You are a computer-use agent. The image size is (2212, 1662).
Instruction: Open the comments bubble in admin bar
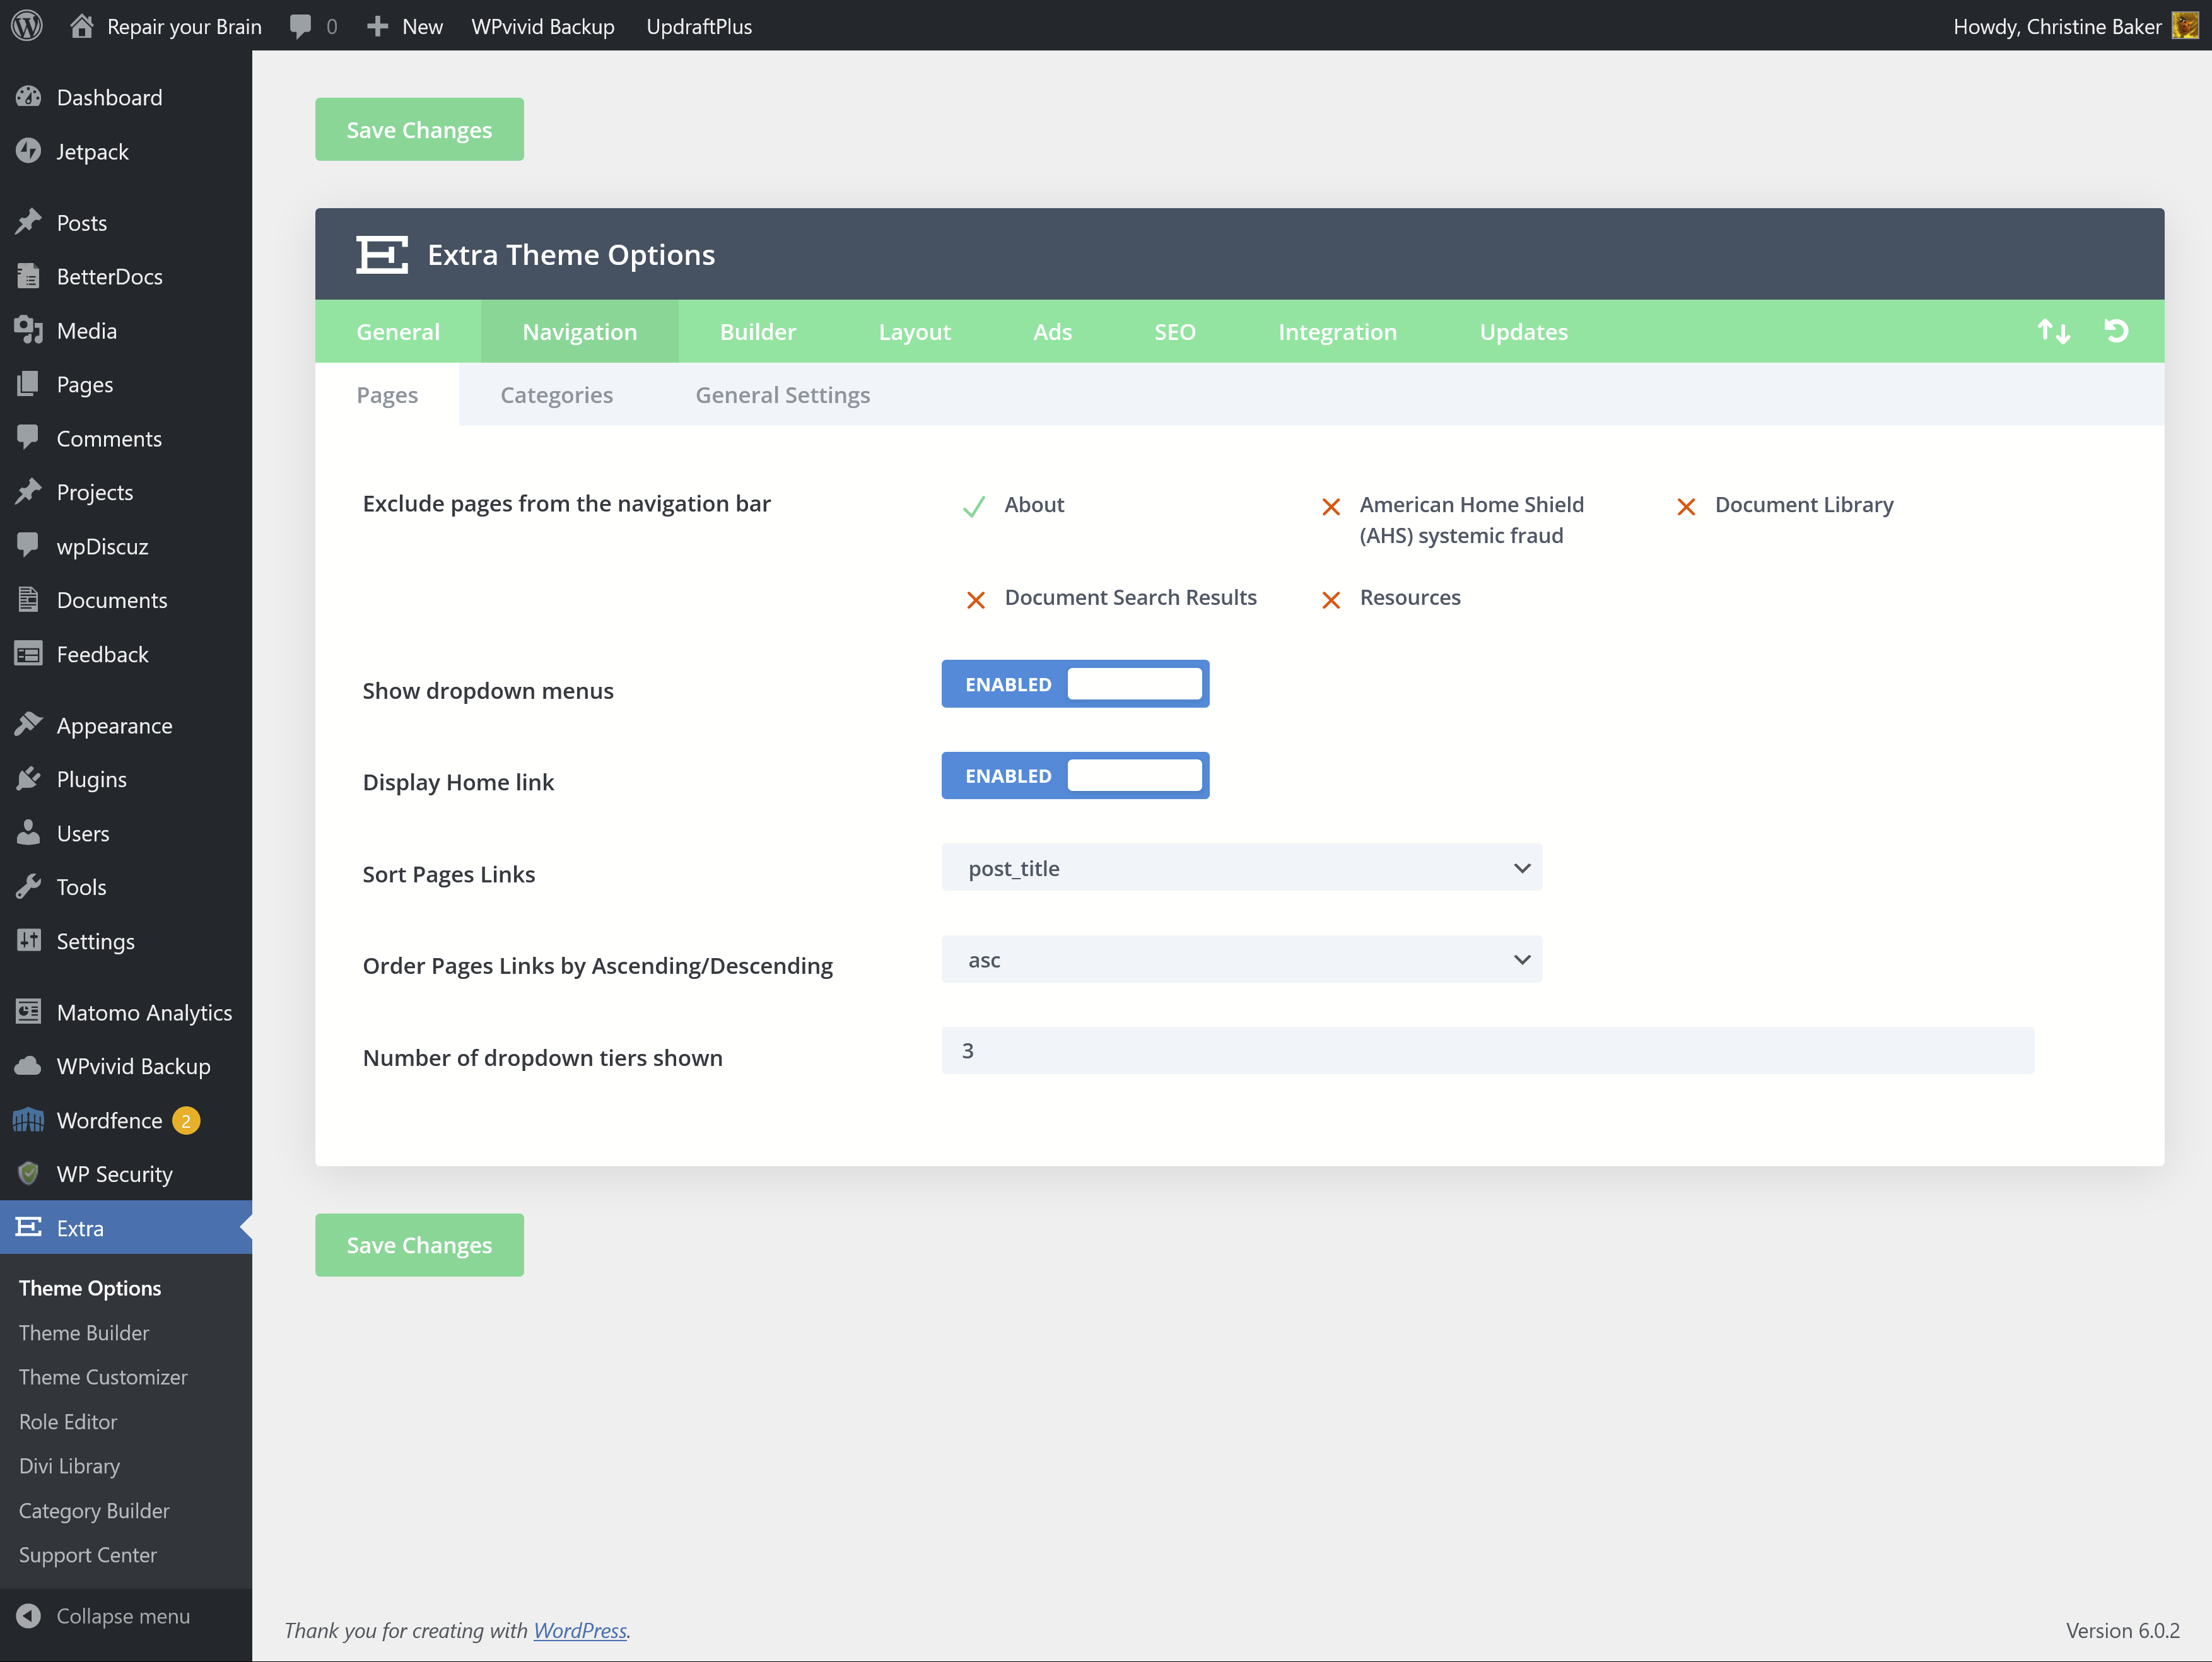[x=300, y=26]
